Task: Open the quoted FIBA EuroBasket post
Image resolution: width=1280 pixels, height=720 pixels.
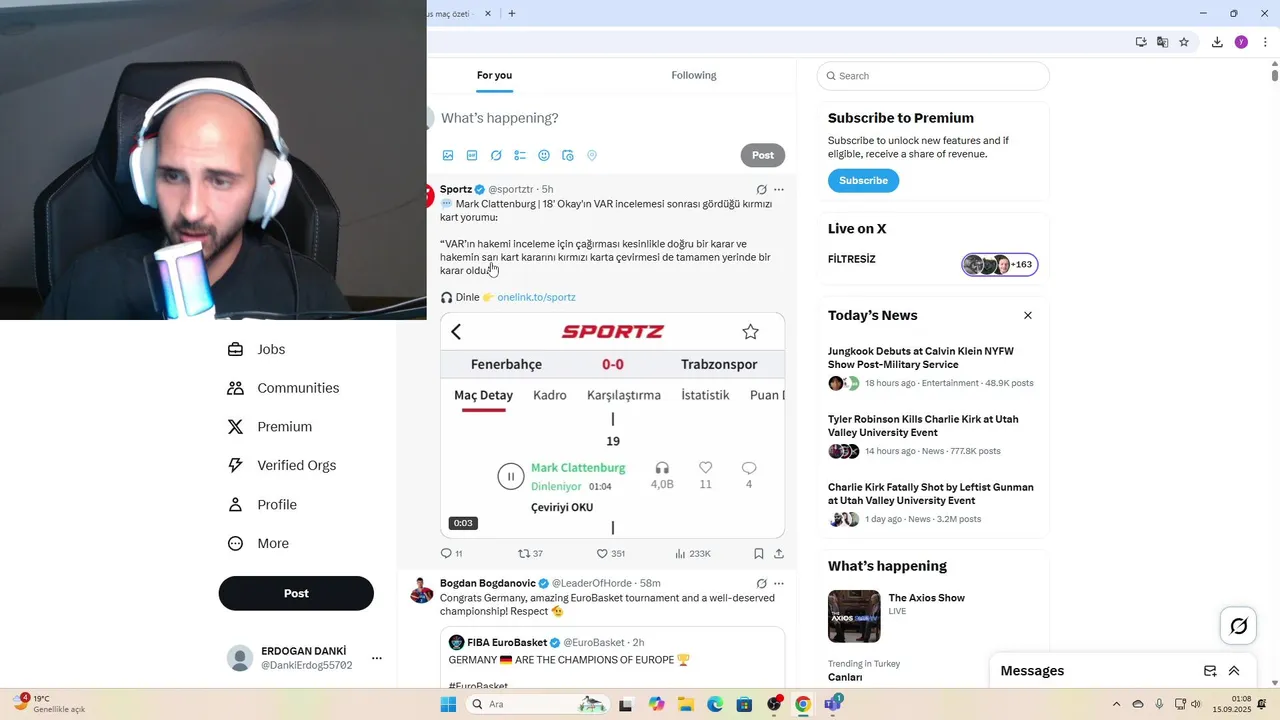Action: 612,658
